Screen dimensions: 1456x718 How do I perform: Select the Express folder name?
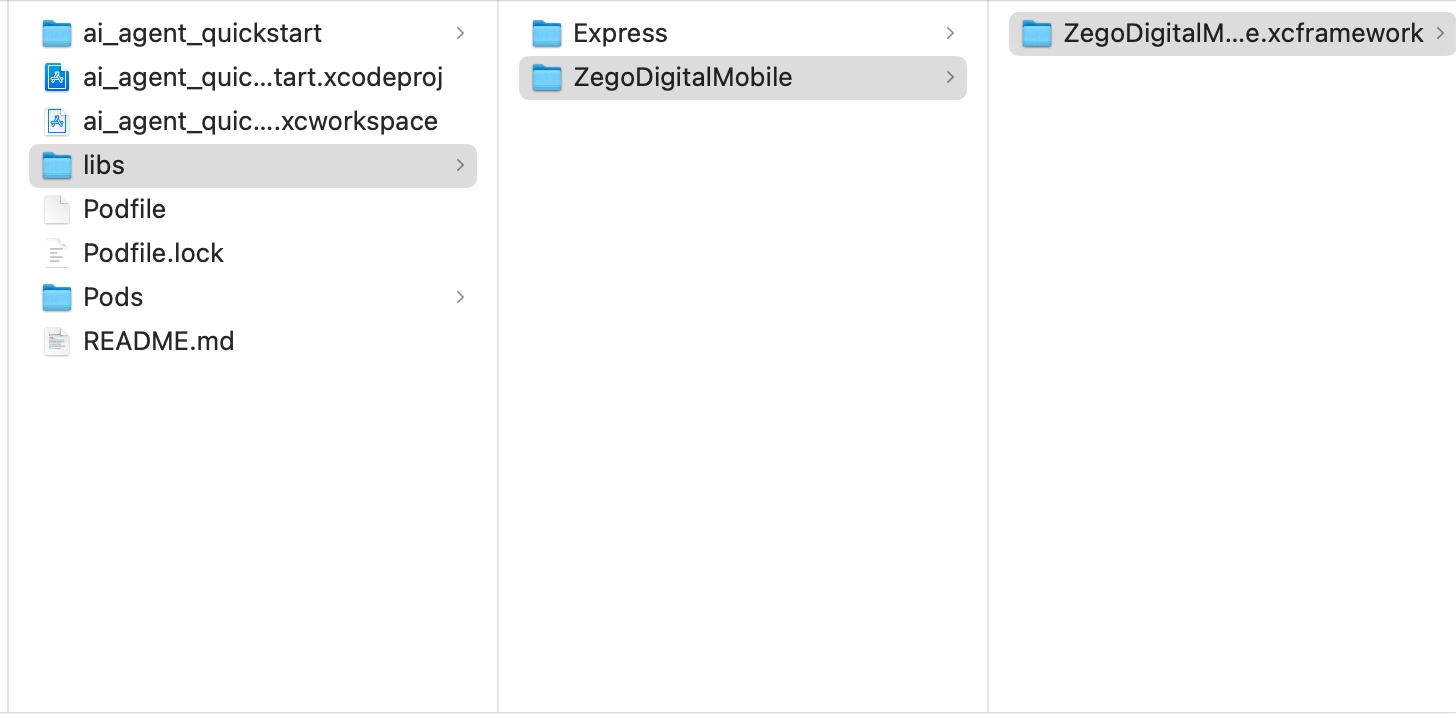[620, 34]
